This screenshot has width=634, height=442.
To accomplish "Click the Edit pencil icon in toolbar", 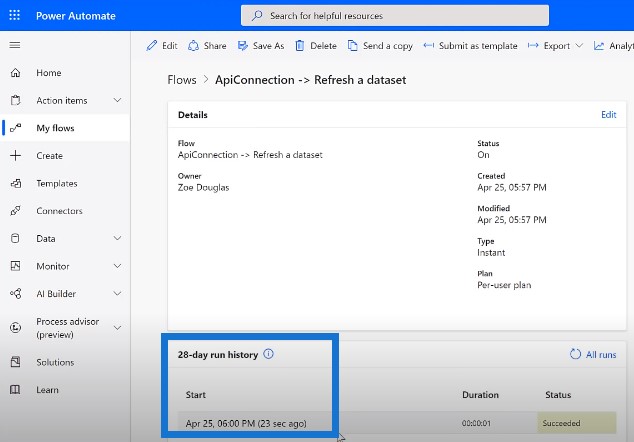I will click(152, 46).
